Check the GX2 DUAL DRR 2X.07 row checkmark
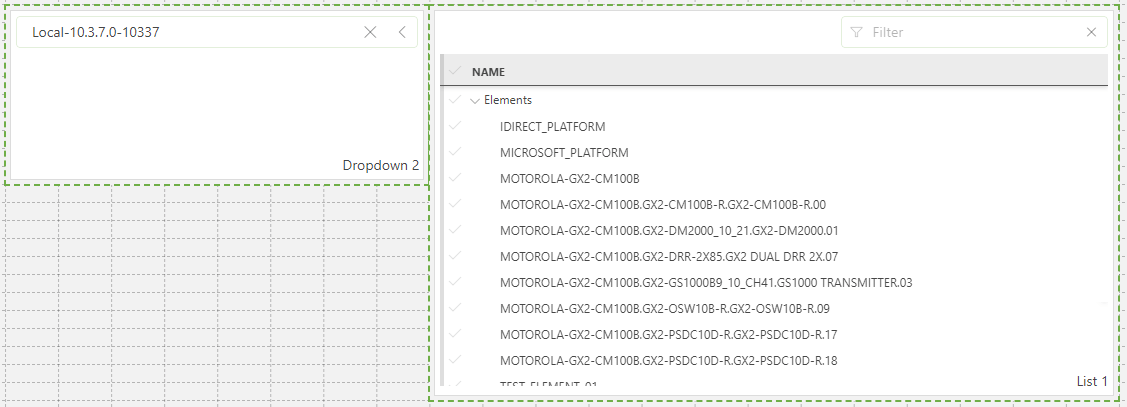Screen dimensions: 1127x407 point(454,255)
